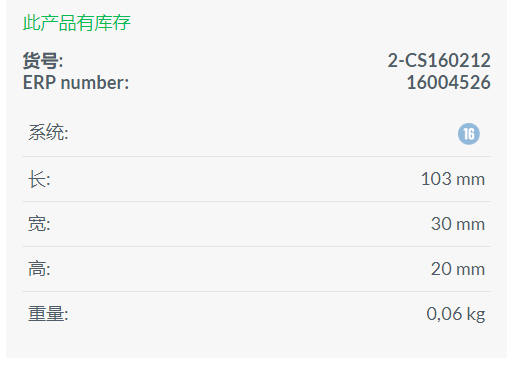Click the 系统 specification row

point(256,134)
